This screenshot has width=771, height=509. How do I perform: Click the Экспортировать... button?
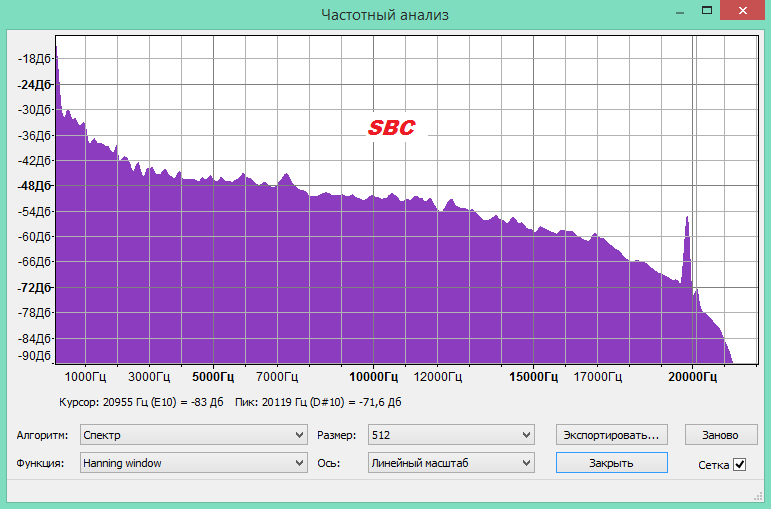click(x=611, y=435)
